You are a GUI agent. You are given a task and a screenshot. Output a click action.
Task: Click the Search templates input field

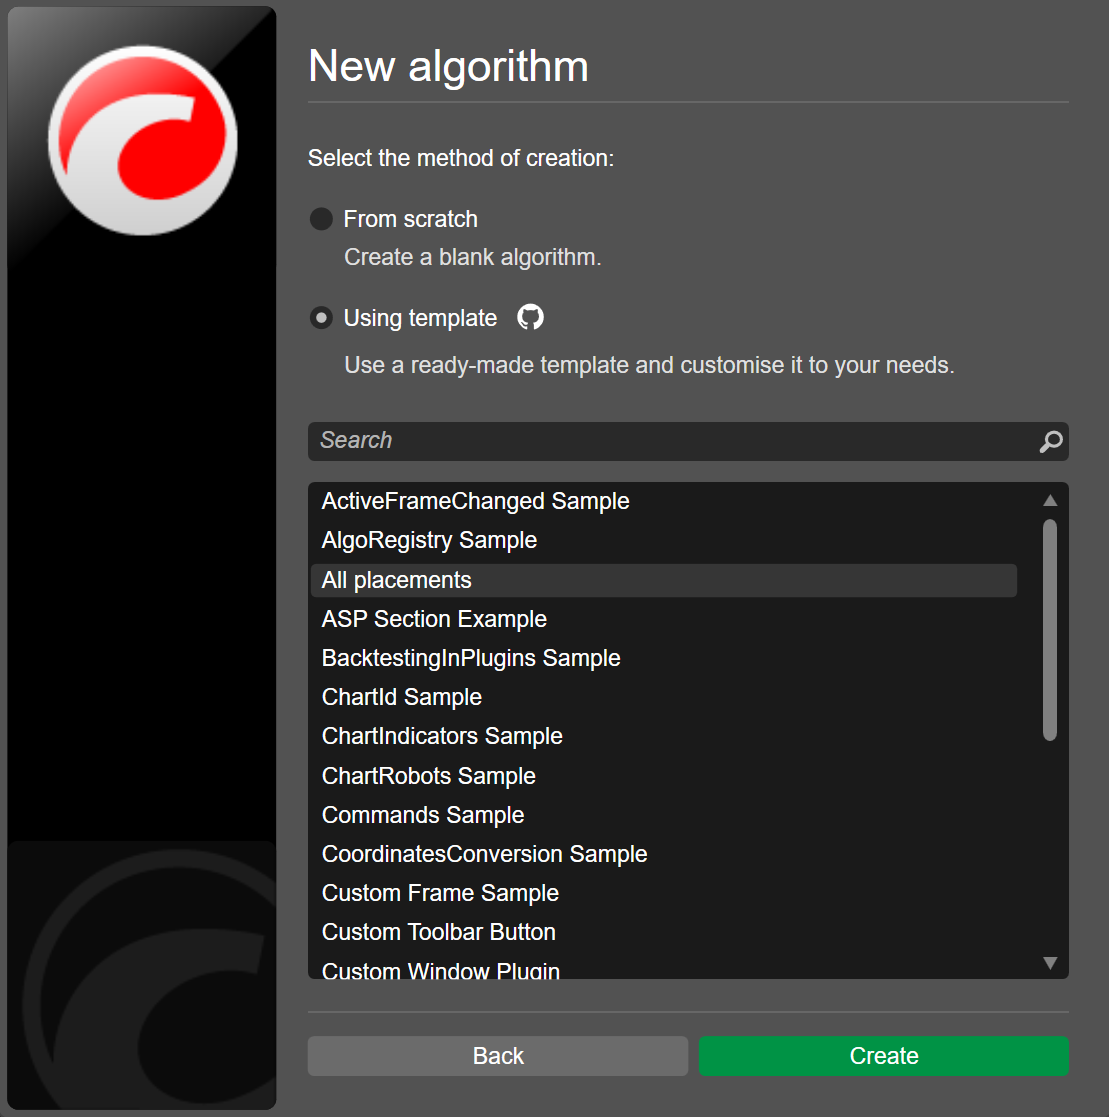670,441
